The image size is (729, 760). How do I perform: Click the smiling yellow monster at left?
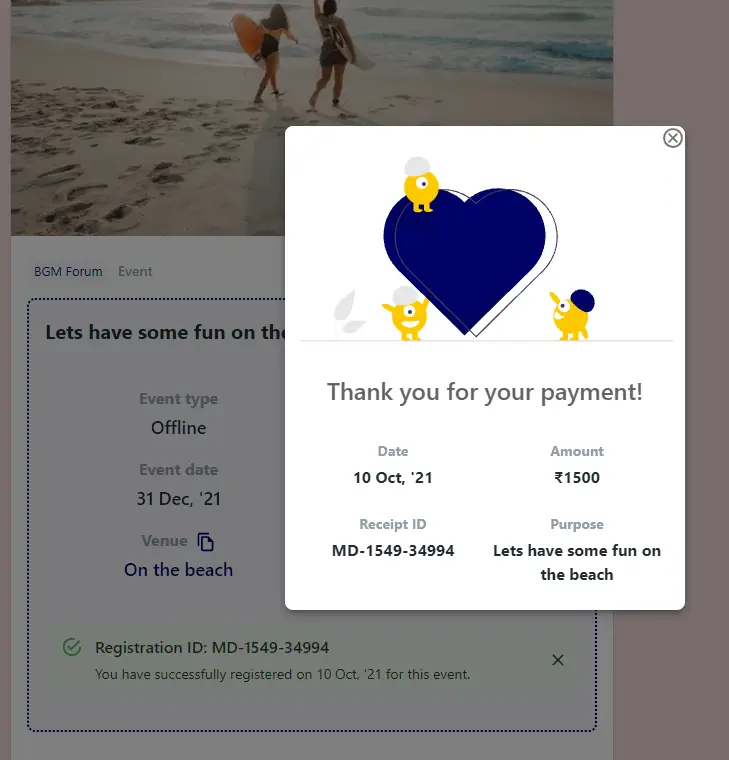coord(407,314)
